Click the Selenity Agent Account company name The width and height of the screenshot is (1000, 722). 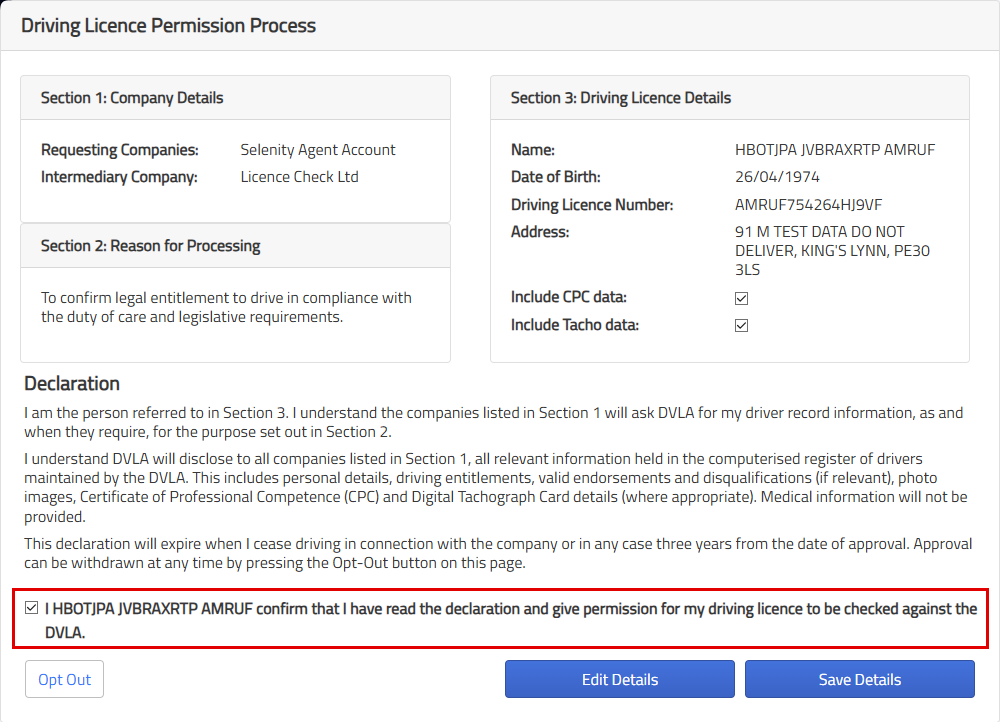coord(318,150)
